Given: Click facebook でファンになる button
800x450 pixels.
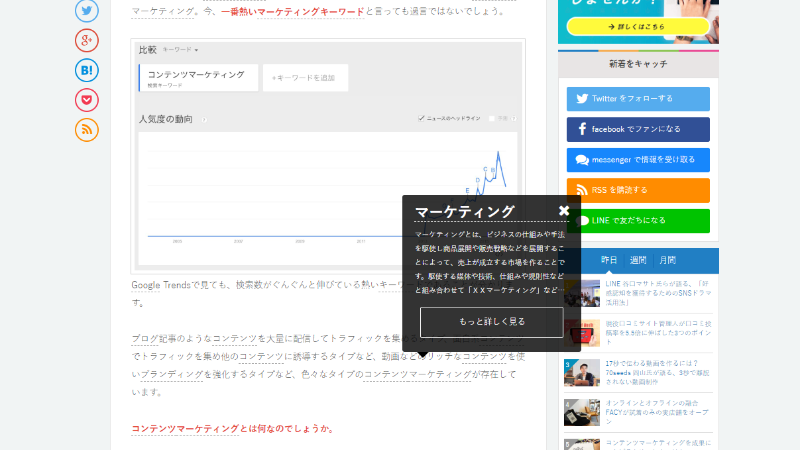Looking at the screenshot, I should click(x=638, y=130).
